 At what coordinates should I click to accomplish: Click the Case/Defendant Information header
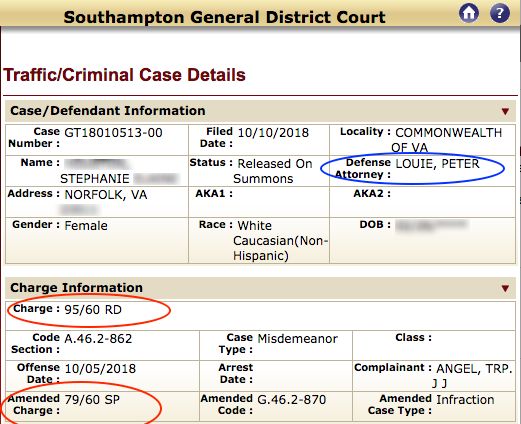click(108, 111)
